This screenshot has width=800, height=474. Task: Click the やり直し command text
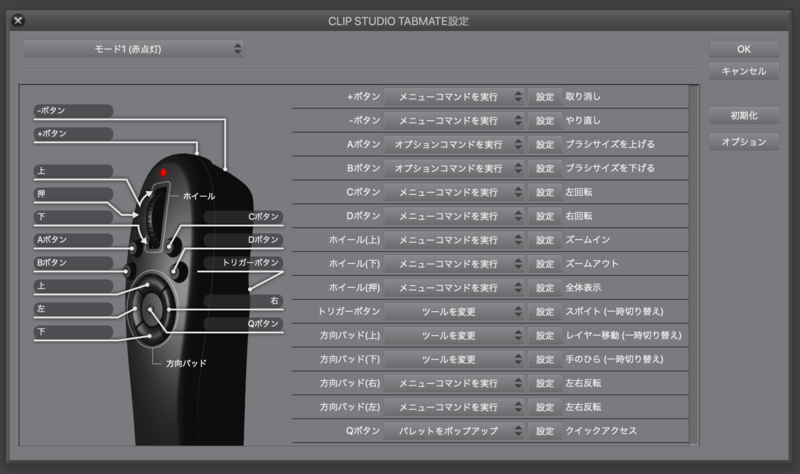[583, 120]
